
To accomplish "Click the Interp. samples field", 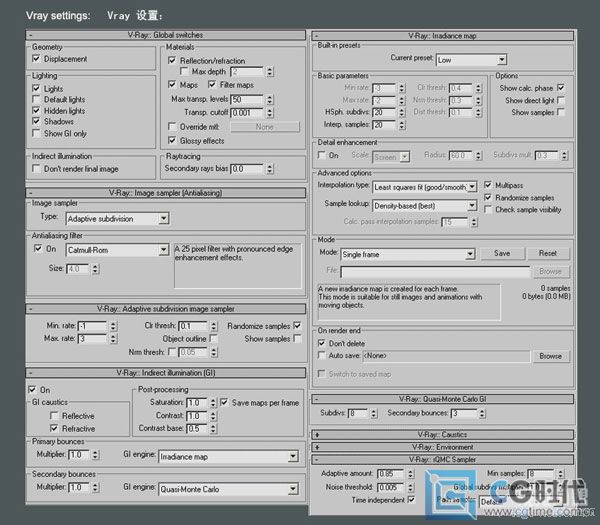I will pos(384,125).
